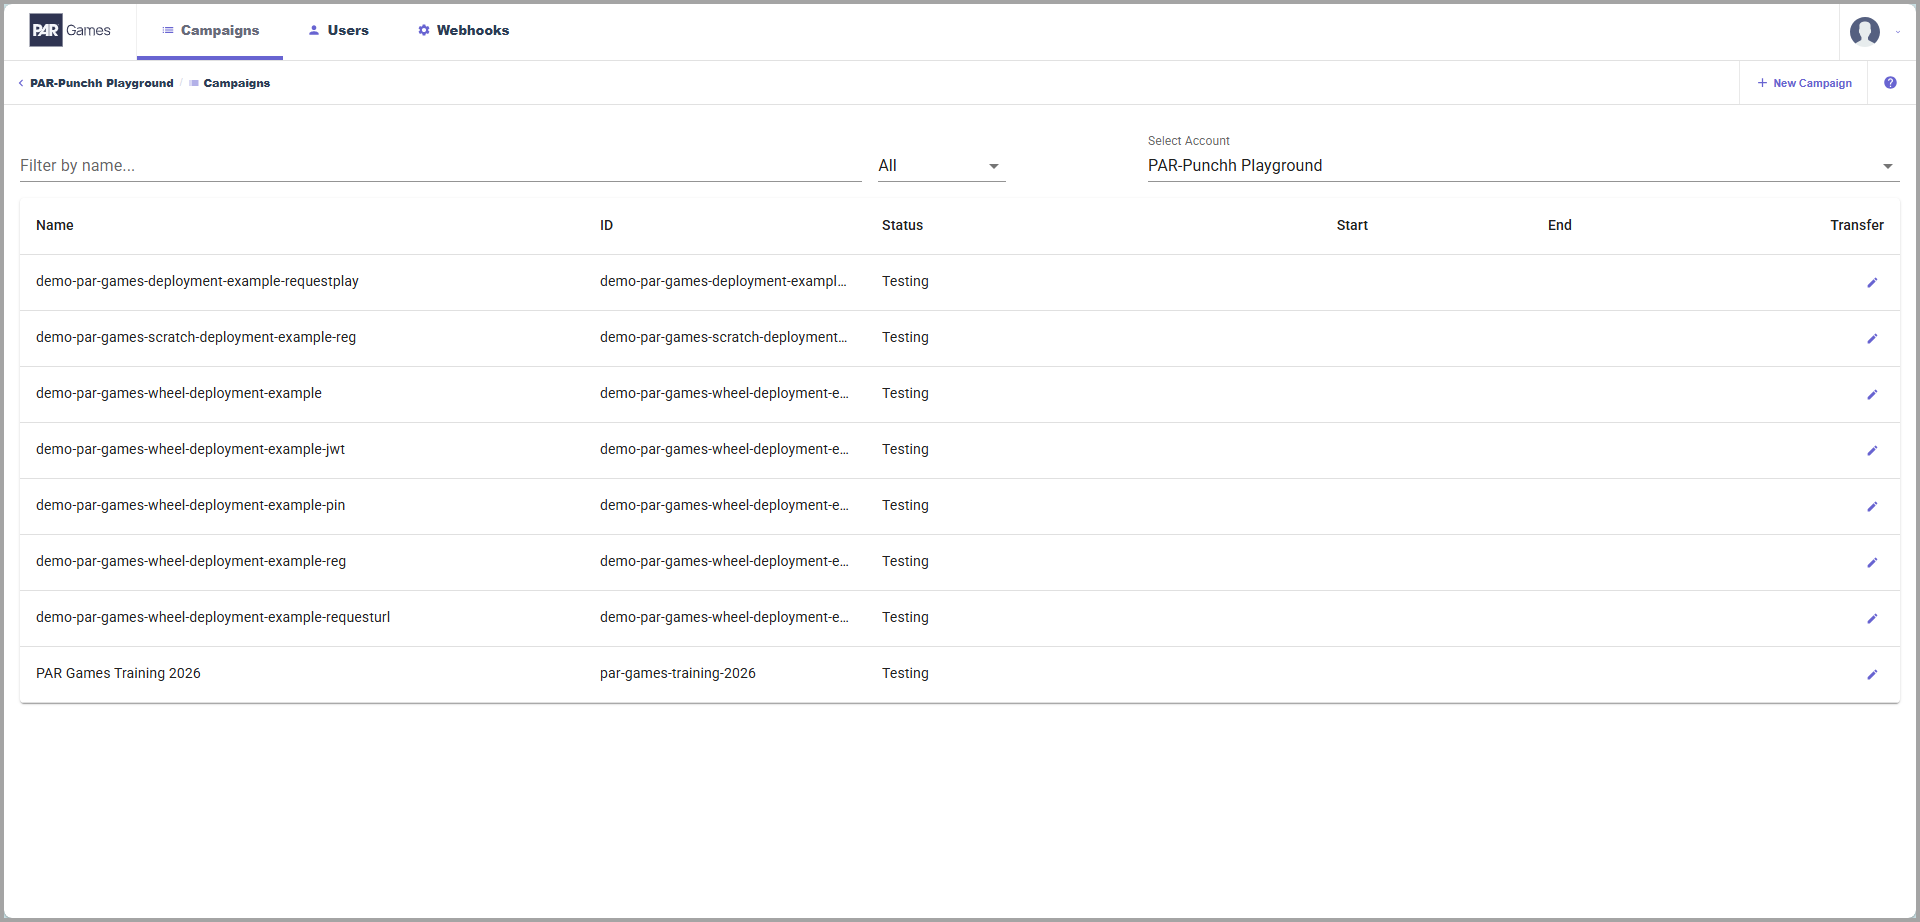Click pencil icon for PAR Games Training 2026
The width and height of the screenshot is (1920, 922).
pyautogui.click(x=1872, y=675)
